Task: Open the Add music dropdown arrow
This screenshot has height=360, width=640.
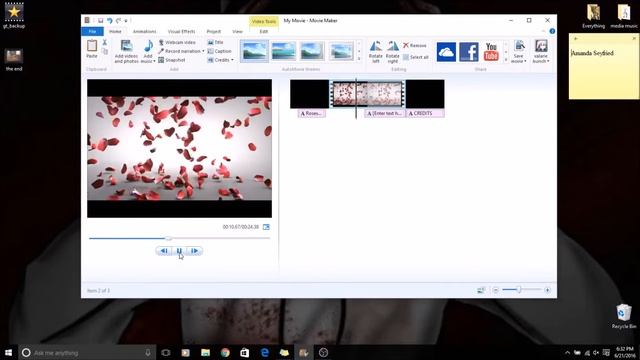Action: click(x=154, y=61)
